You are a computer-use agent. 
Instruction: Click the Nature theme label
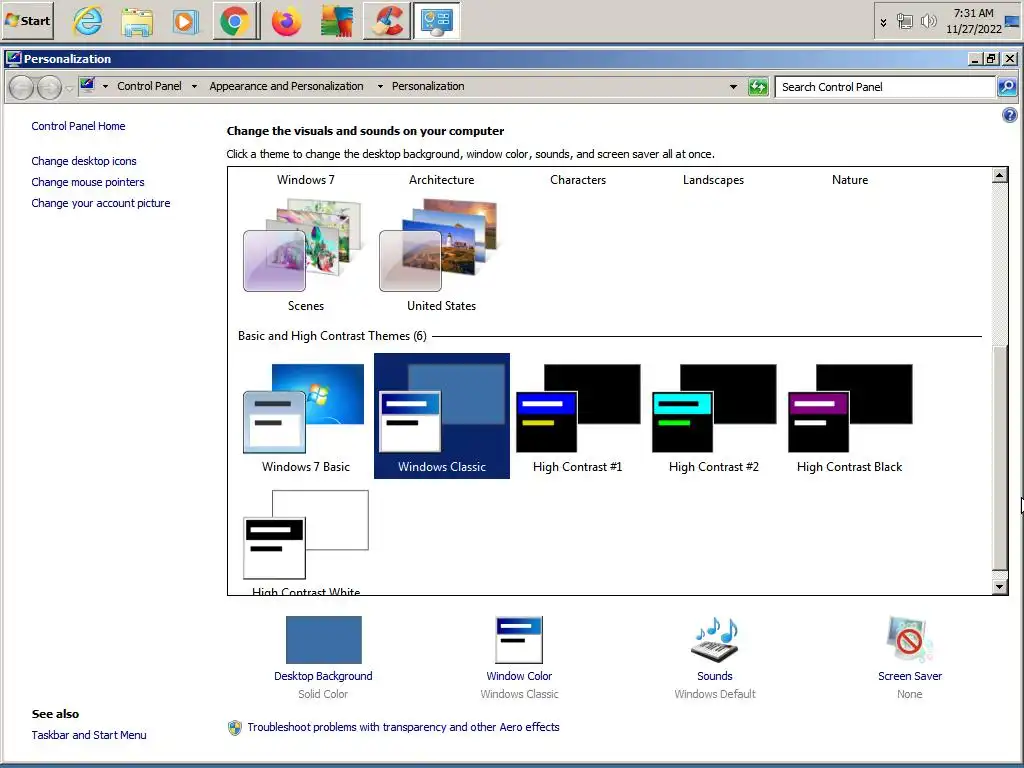850,180
